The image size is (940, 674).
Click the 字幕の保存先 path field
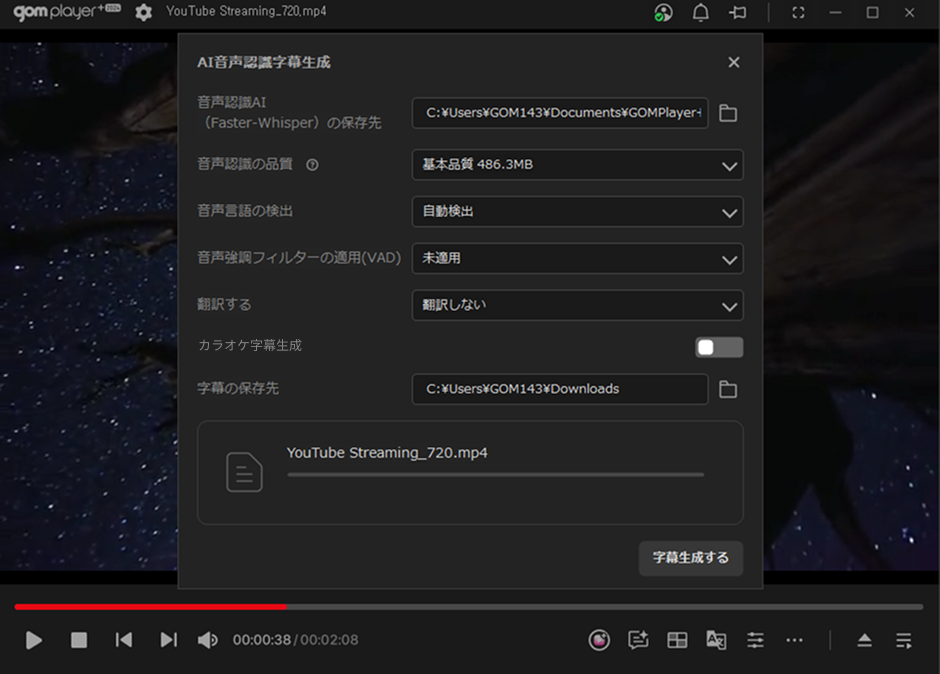pyautogui.click(x=559, y=389)
